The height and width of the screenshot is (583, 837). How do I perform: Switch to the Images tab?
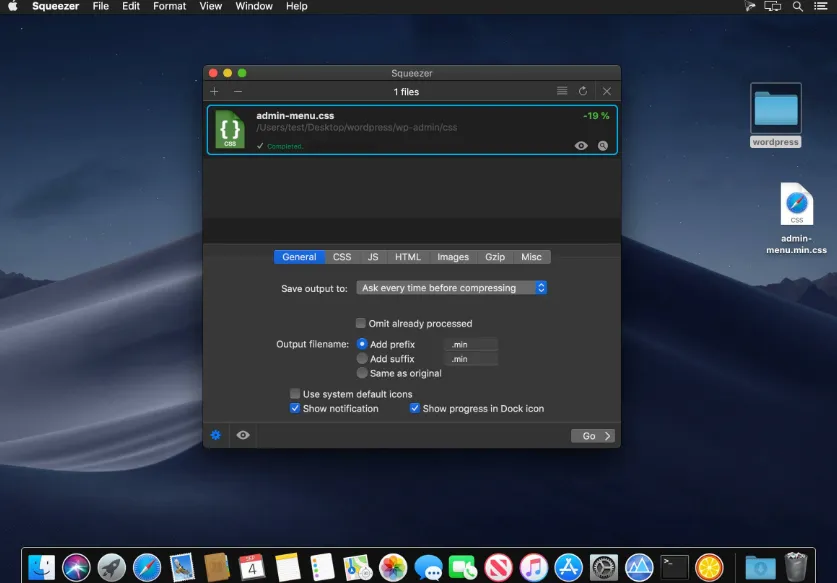[x=453, y=257]
